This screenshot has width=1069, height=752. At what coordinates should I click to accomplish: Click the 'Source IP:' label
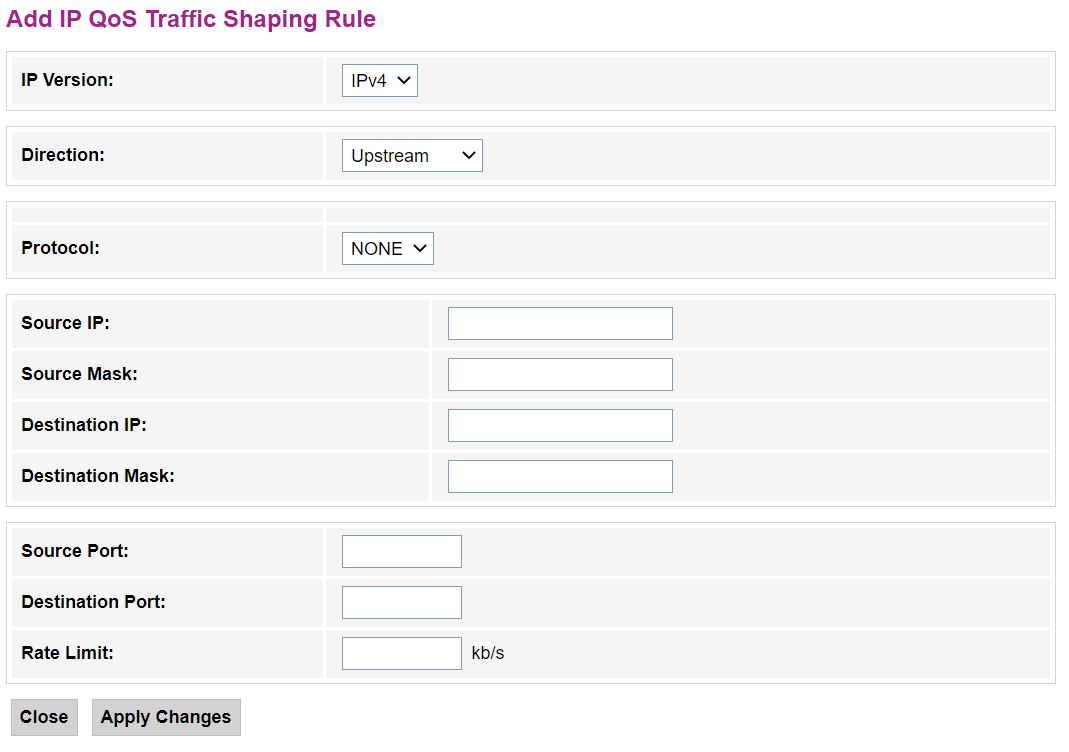pyautogui.click(x=65, y=323)
